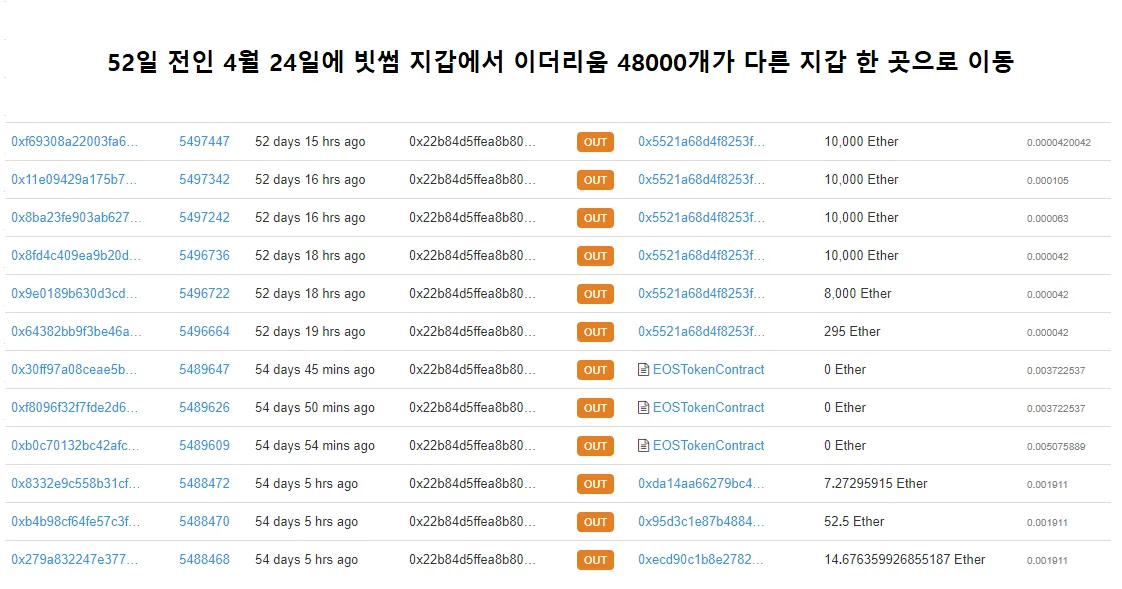Open transaction hash 0xf8096f32f7fde2d6…
The image size is (1122, 589).
click(74, 407)
